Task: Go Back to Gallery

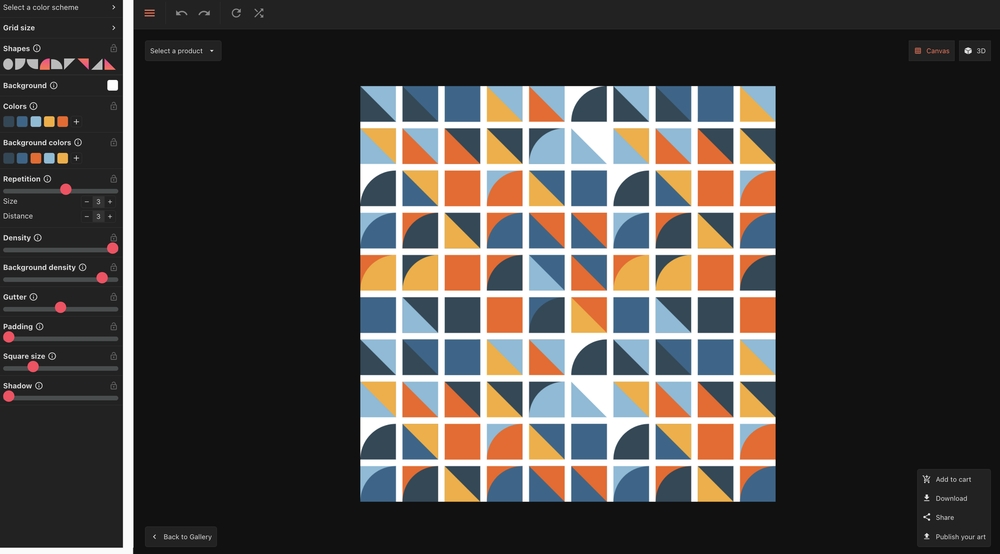Action: click(181, 537)
